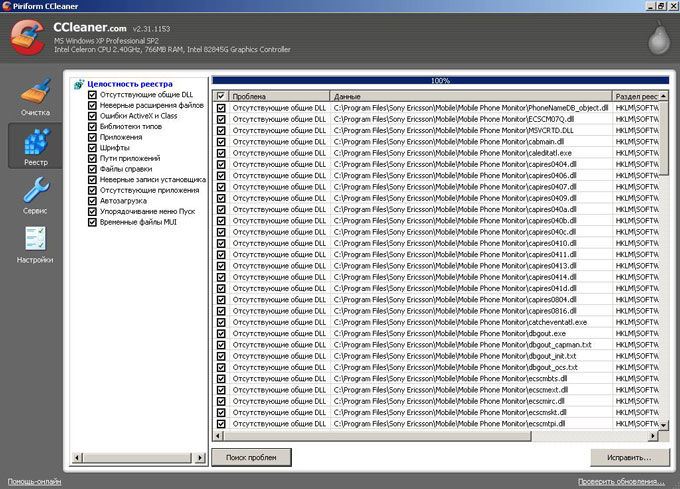680x489 pixels.
Task: Select path ending ecscmext.dll
Action: pyautogui.click(x=451, y=390)
